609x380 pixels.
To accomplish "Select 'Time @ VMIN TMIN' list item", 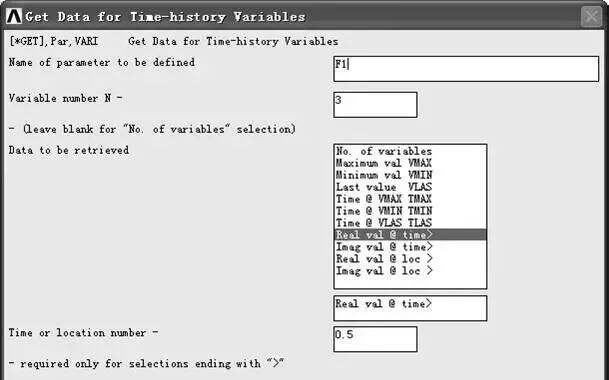I will click(410, 211).
